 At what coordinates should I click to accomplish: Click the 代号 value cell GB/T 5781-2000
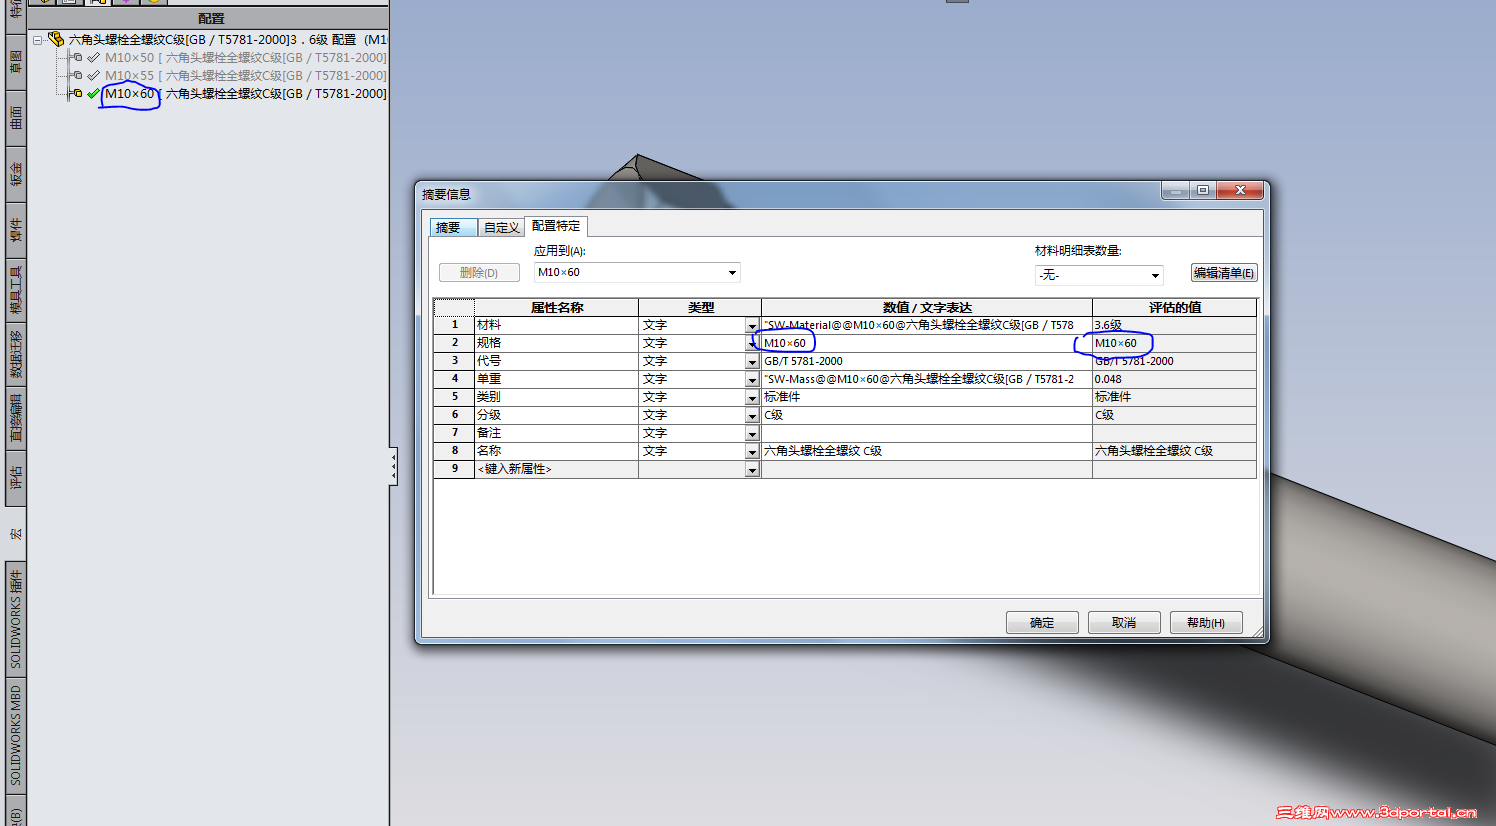pos(927,362)
